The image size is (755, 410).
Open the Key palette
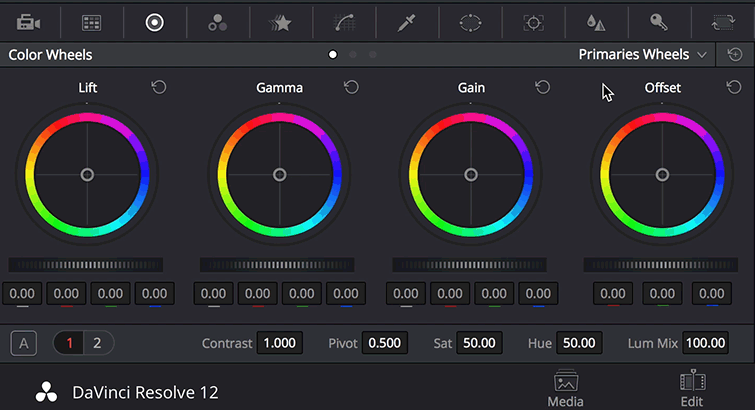660,22
